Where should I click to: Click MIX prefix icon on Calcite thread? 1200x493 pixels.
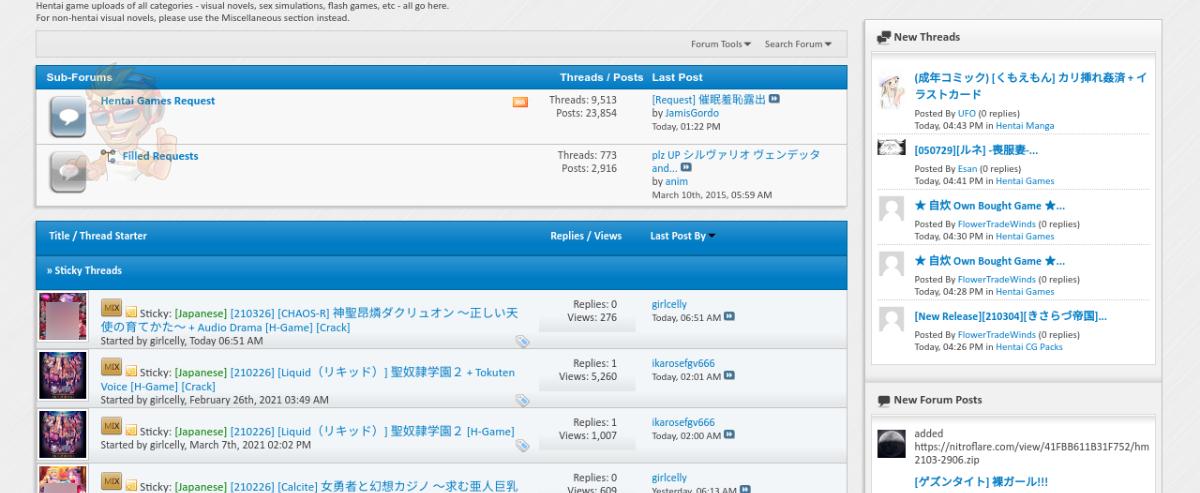coord(111,483)
